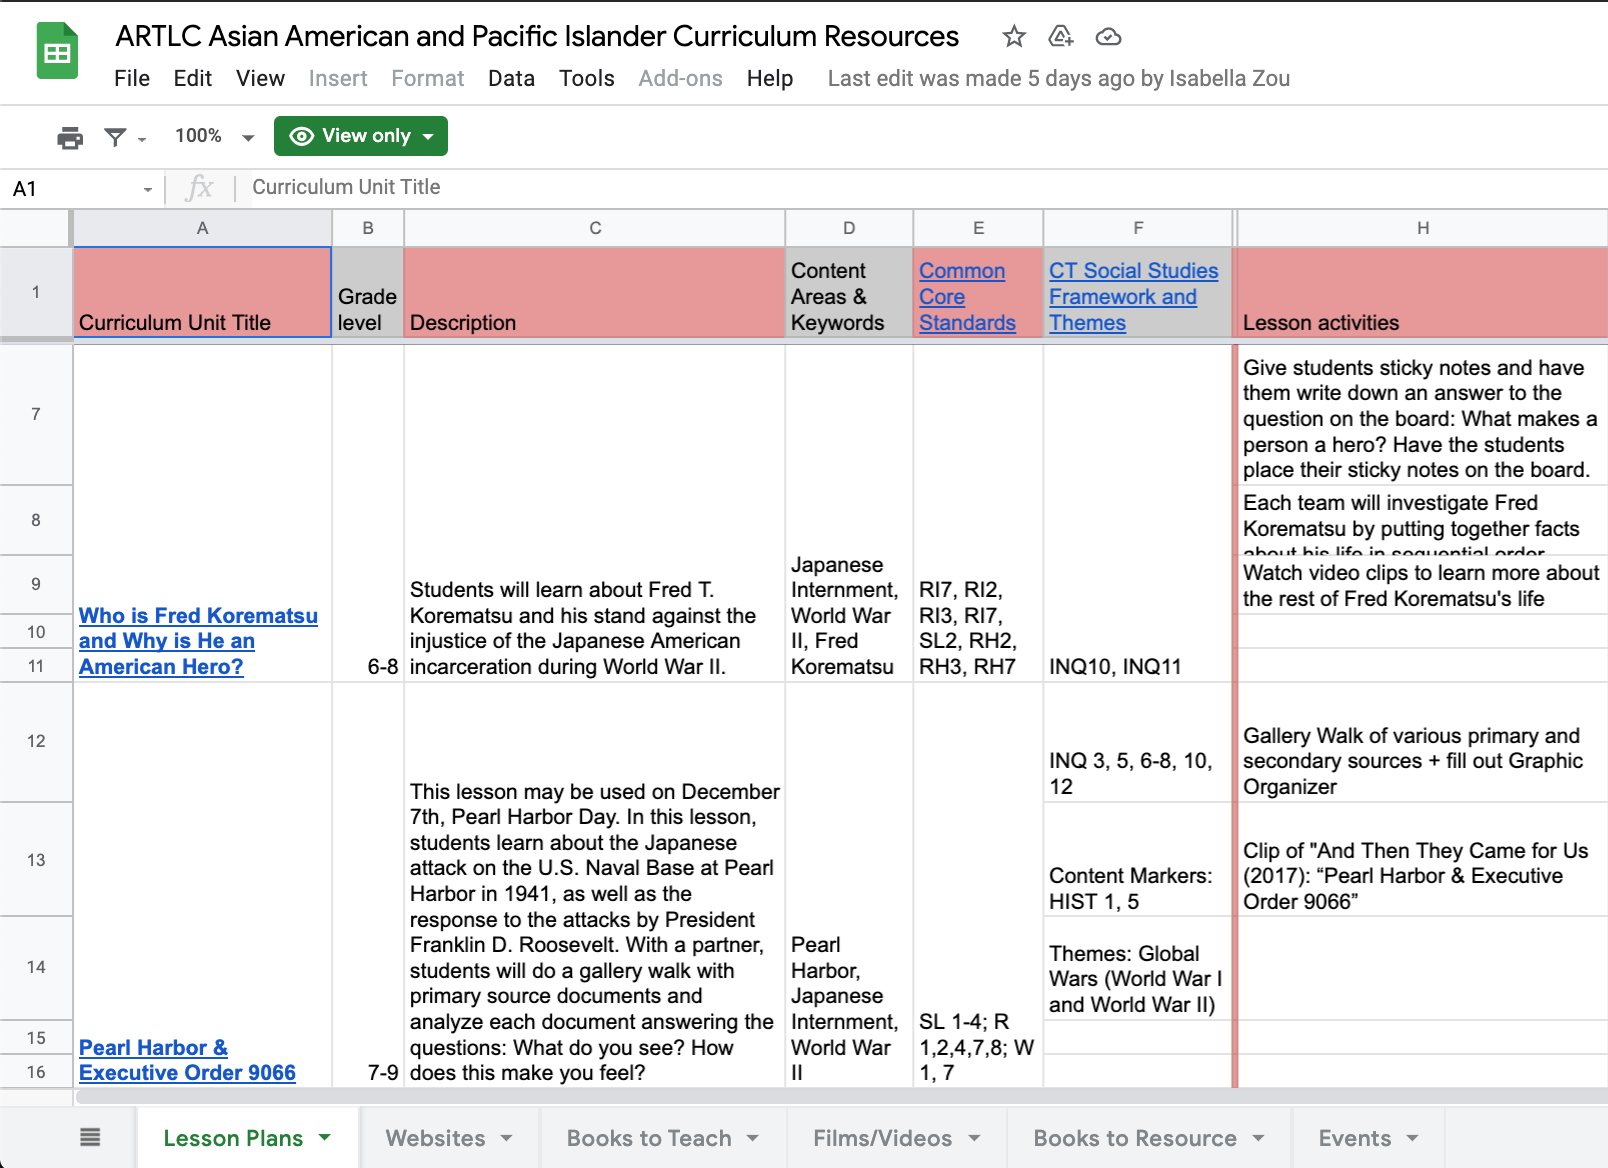The height and width of the screenshot is (1168, 1608).
Task: Click the document title text
Action: click(537, 36)
